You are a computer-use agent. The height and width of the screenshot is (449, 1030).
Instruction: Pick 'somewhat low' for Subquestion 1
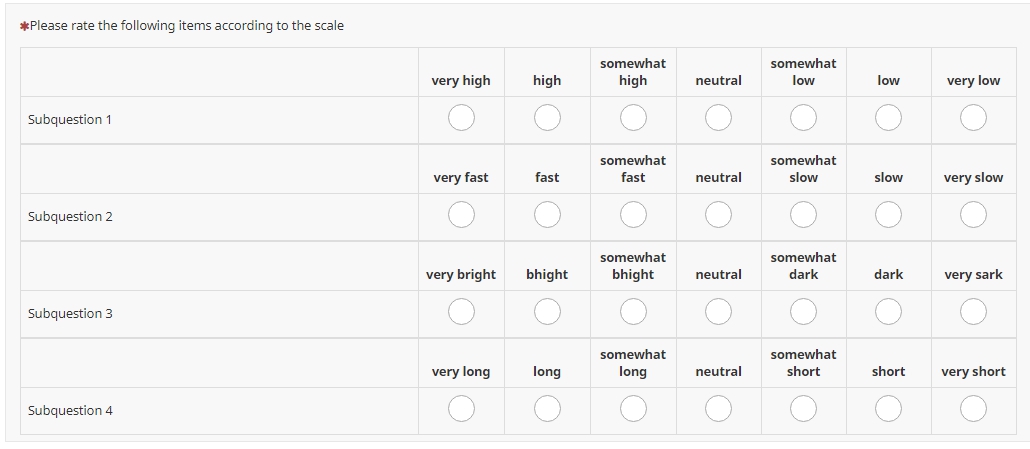(x=803, y=118)
